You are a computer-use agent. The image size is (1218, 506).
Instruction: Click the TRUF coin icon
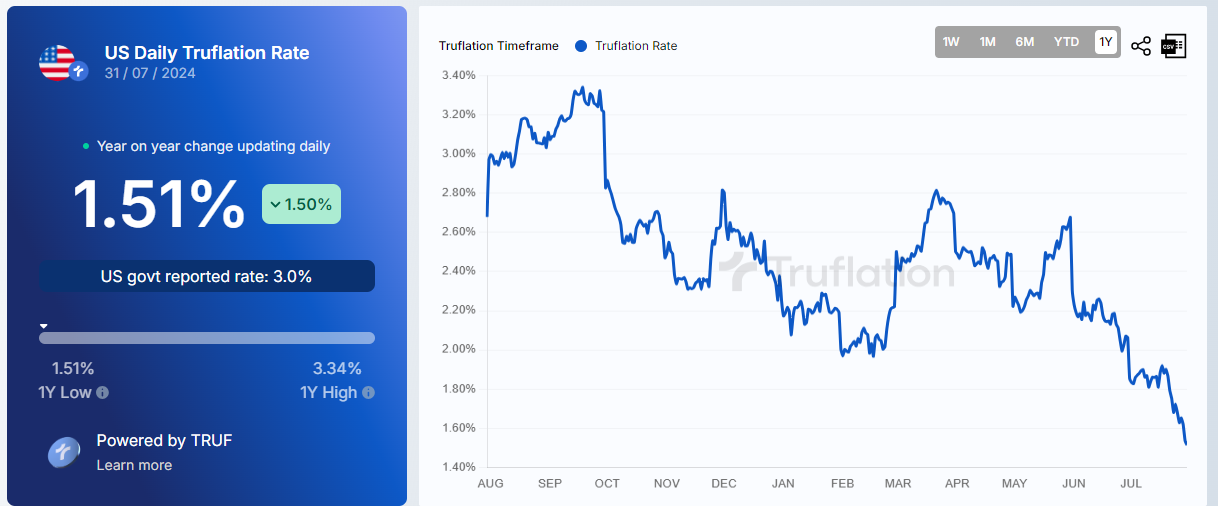pos(64,452)
